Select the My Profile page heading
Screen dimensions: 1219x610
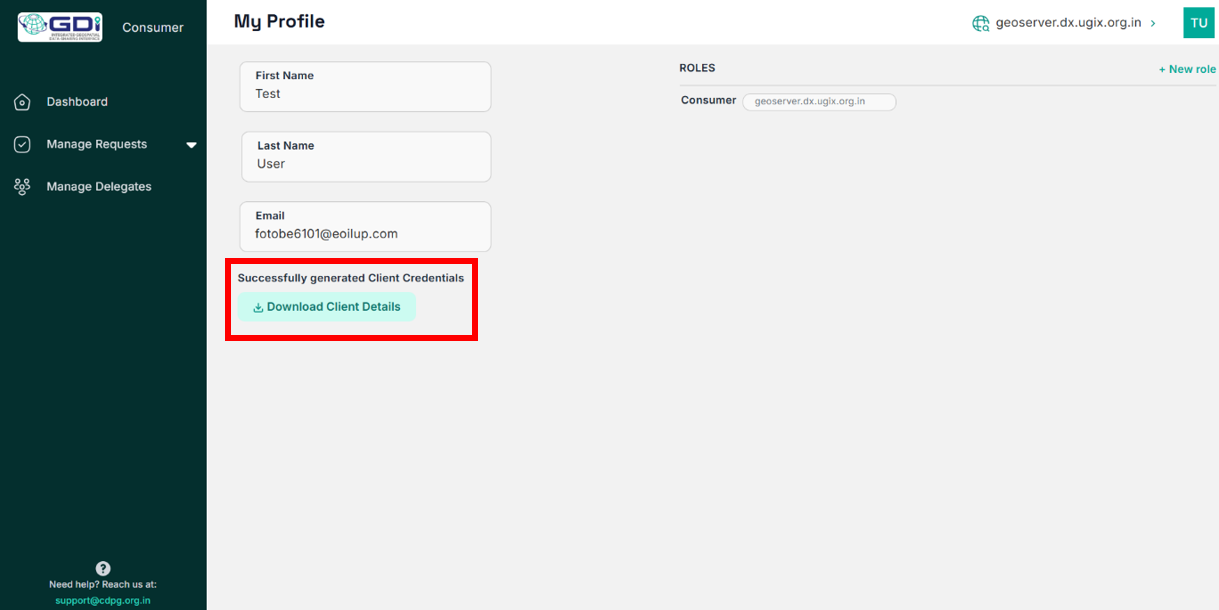pos(277,21)
